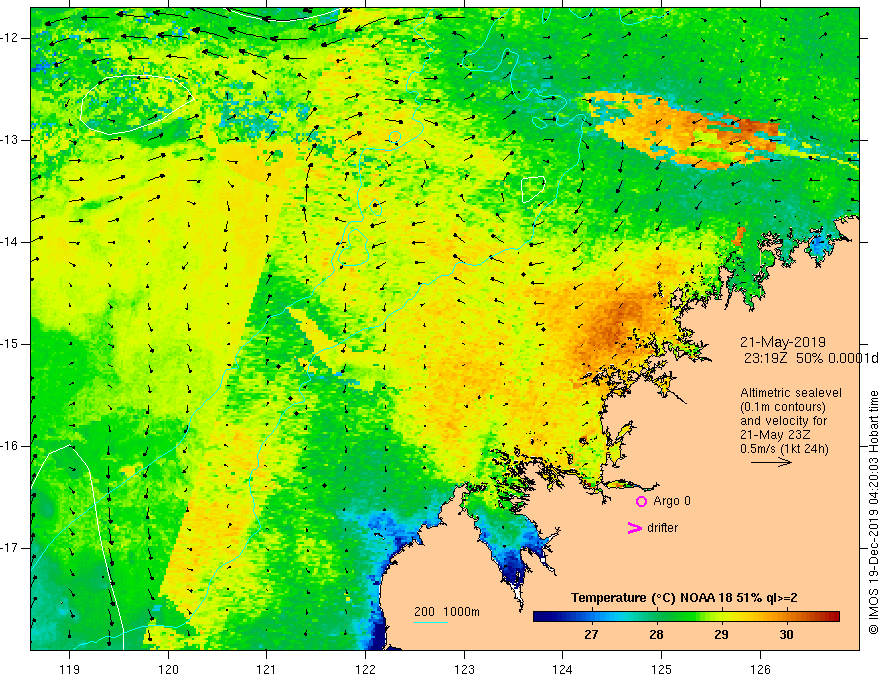
Task: Click the longitude axis label 124
Action: (x=563, y=669)
